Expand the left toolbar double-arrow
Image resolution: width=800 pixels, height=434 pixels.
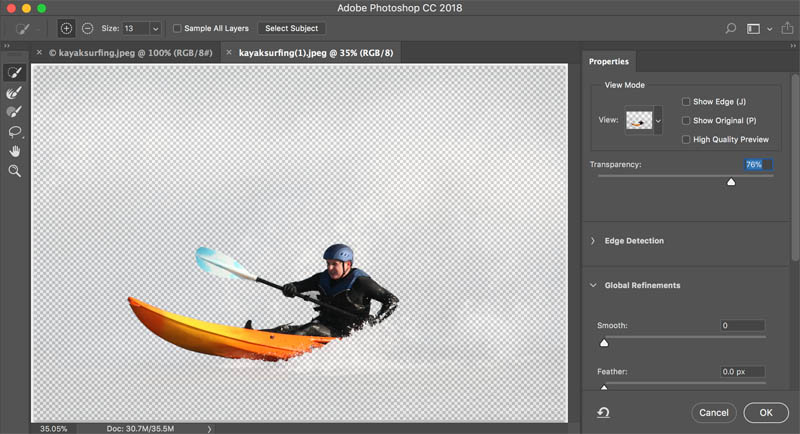click(7, 45)
